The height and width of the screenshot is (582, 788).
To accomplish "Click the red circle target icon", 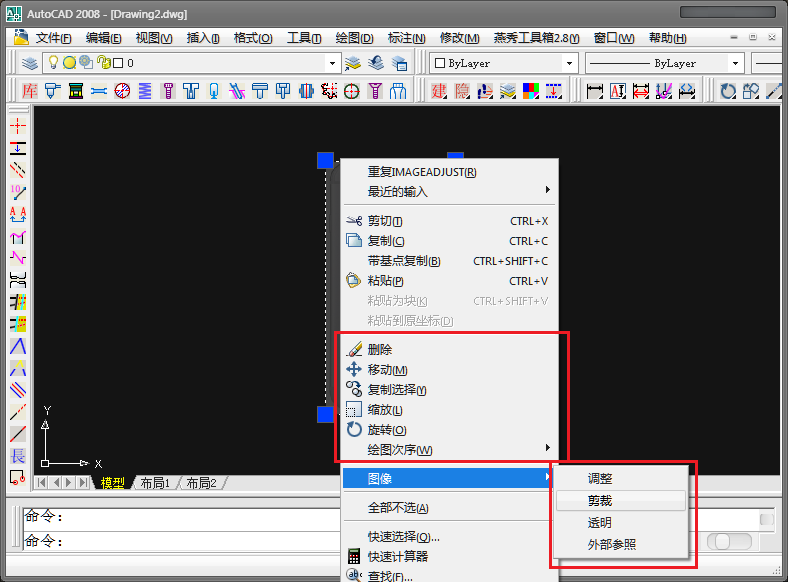I will click(x=352, y=91).
